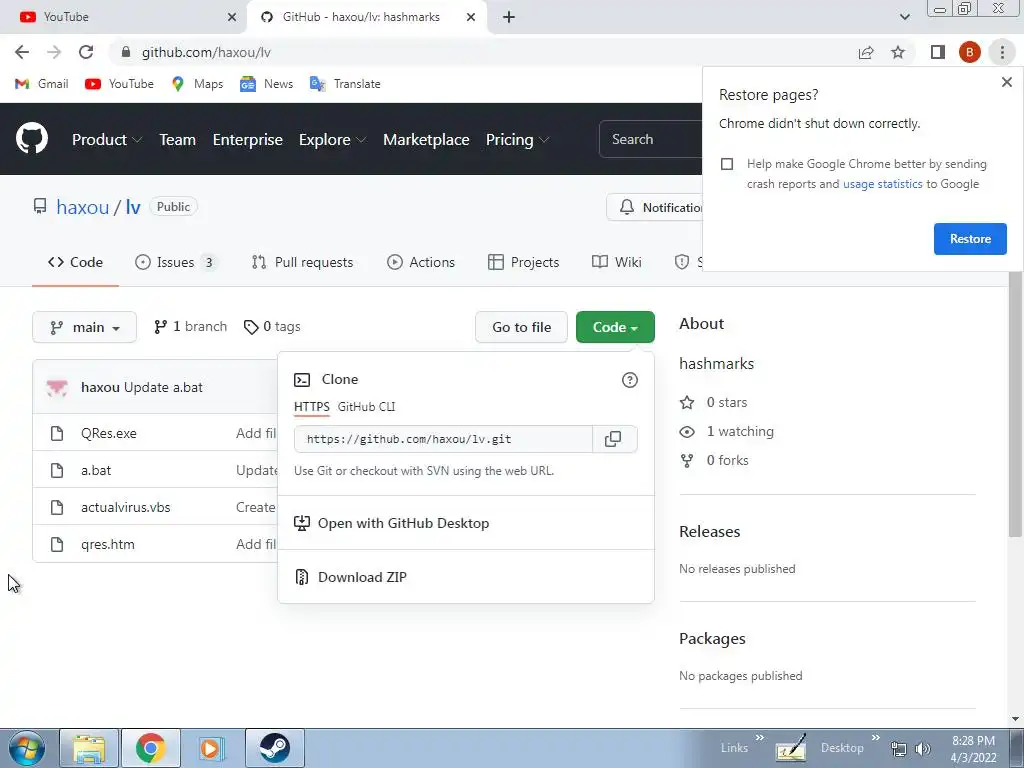
Task: Open the QRes.exe file
Action: tap(108, 434)
